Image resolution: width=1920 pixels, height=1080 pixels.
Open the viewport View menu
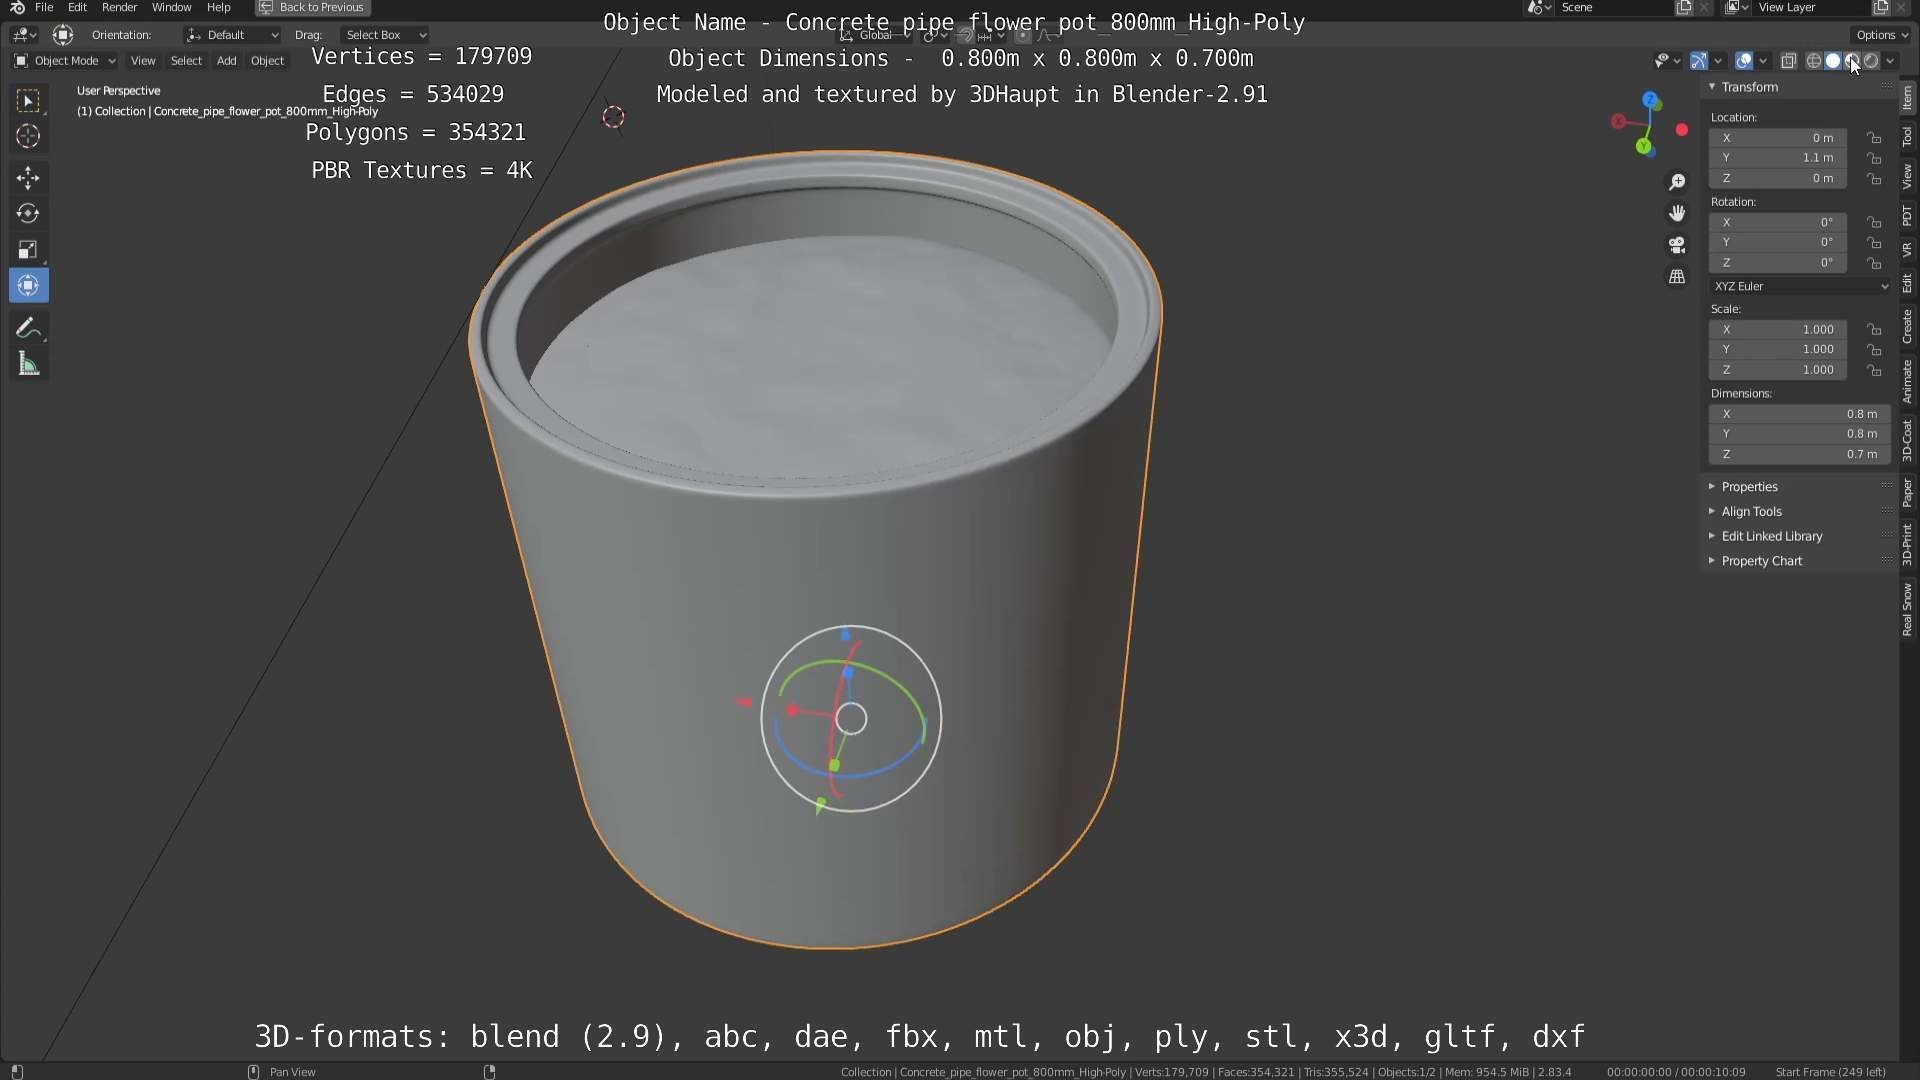tap(143, 61)
